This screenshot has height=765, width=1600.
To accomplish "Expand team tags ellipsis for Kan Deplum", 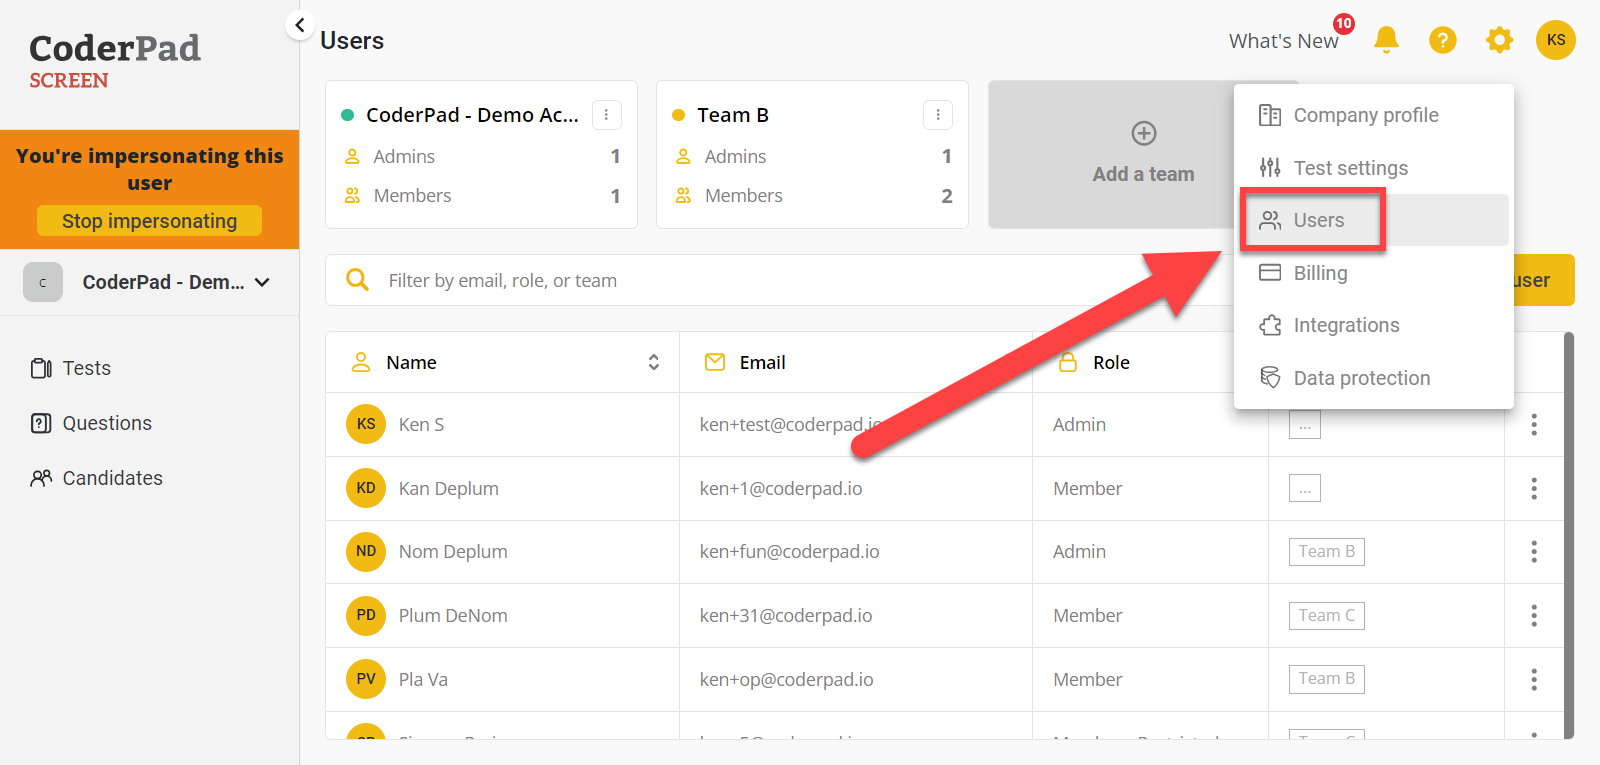I will tap(1304, 488).
